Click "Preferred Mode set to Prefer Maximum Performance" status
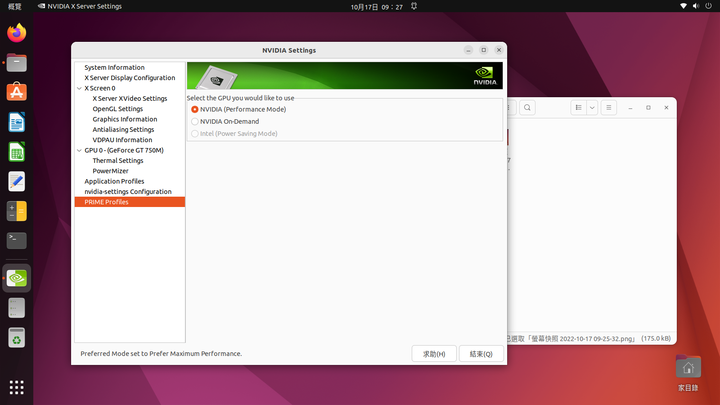This screenshot has width=720, height=405. 161,354
